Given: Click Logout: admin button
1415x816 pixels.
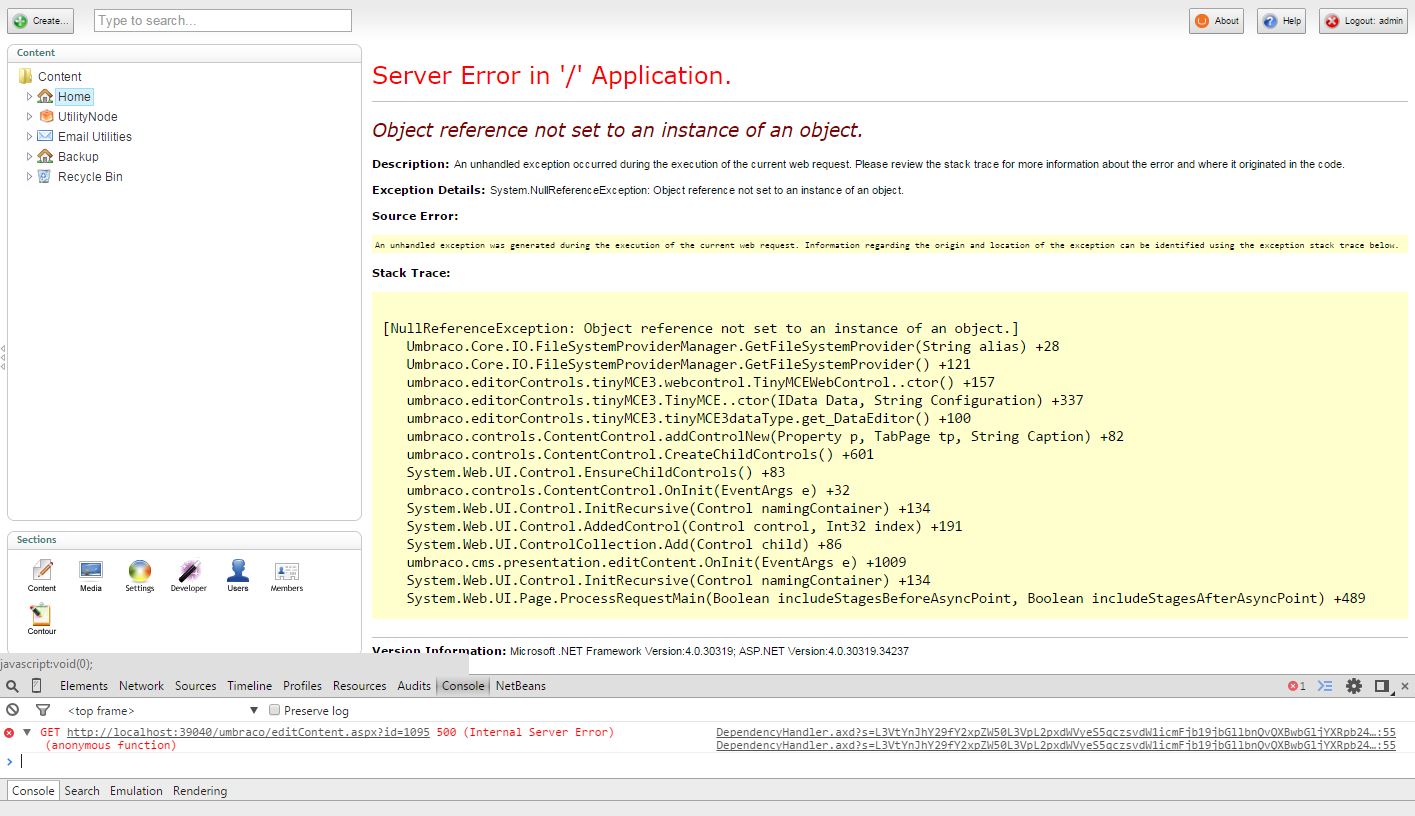Looking at the screenshot, I should pyautogui.click(x=1363, y=21).
